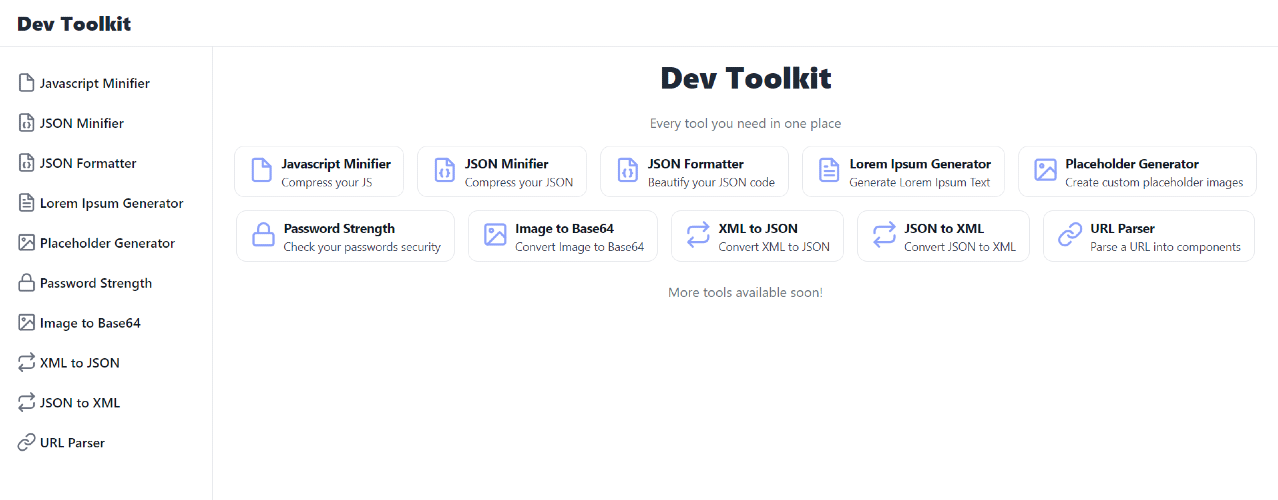Click the image icon on Image to Base64 card
The image size is (1278, 500).
click(x=495, y=235)
